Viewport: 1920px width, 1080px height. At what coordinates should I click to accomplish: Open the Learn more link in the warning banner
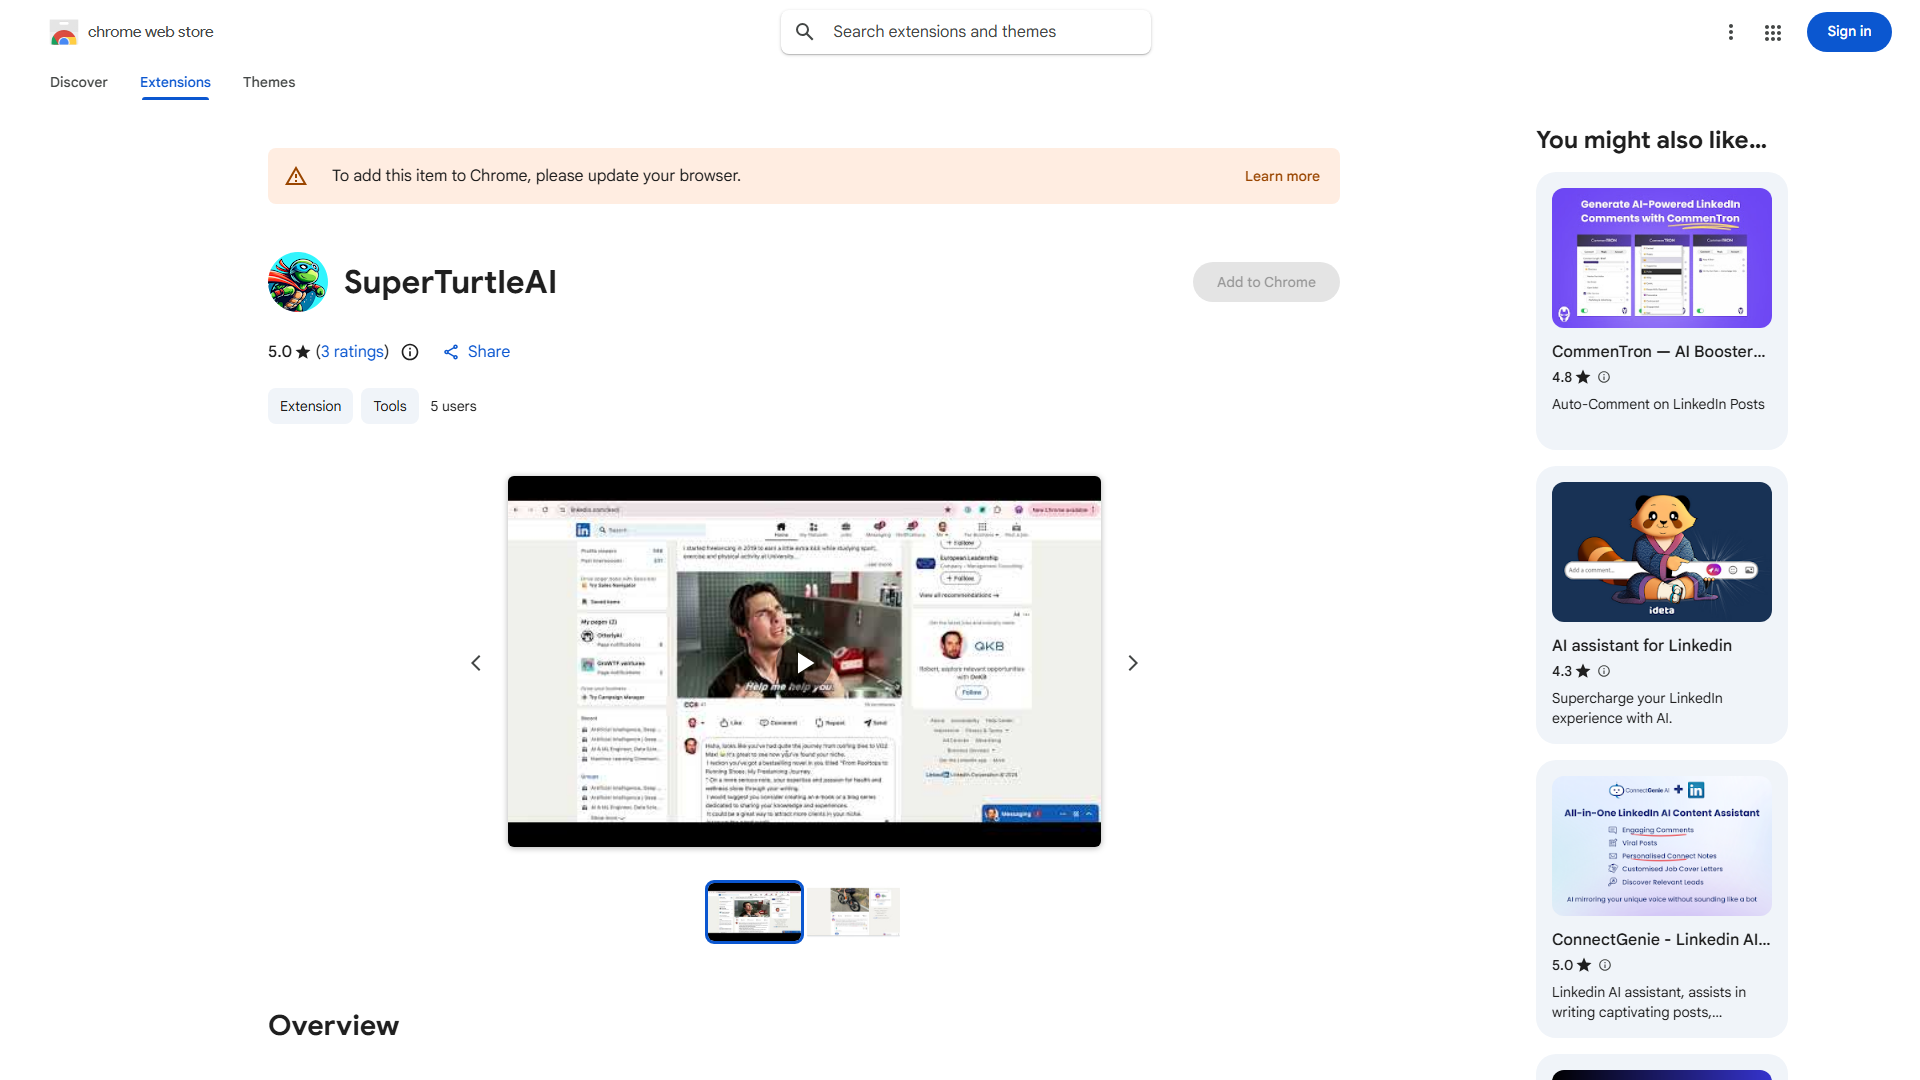tap(1281, 176)
